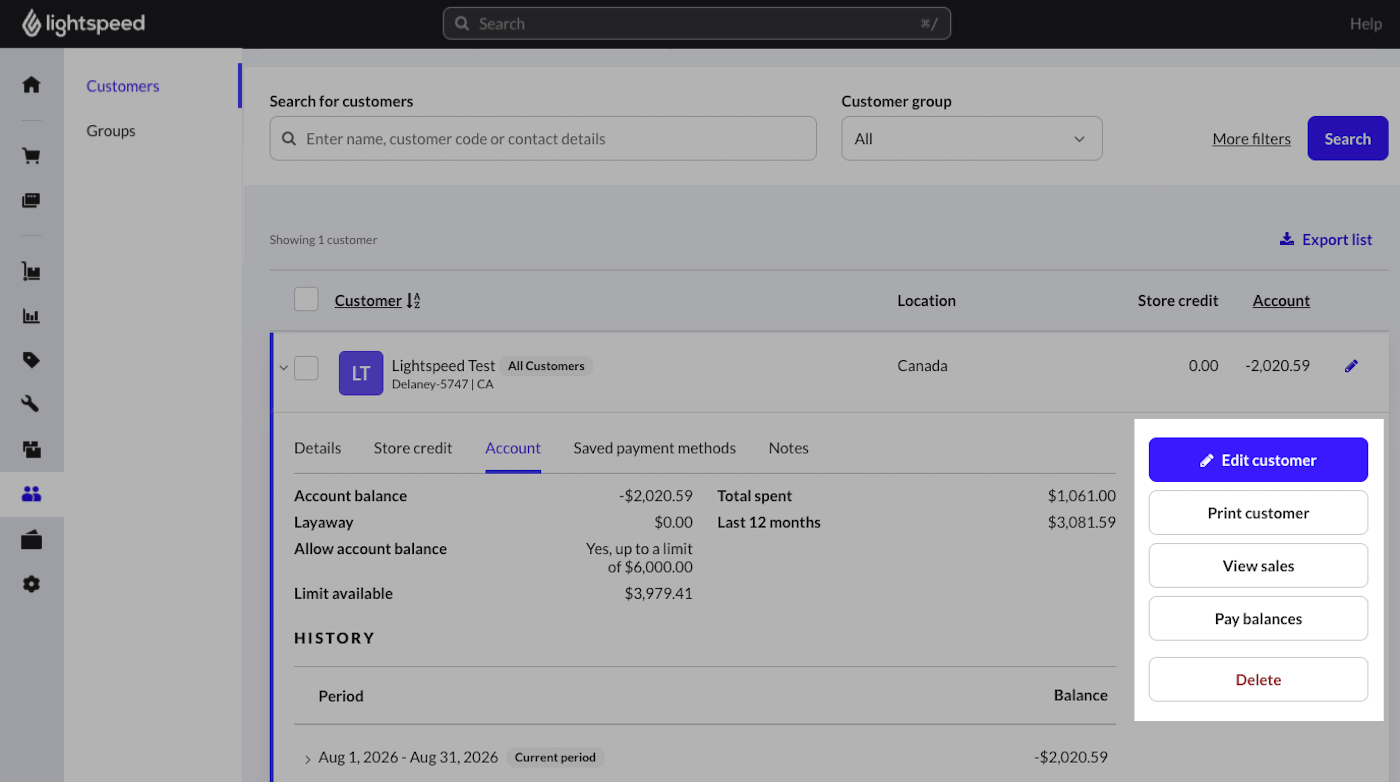Click the Store credit column header

click(x=1178, y=300)
